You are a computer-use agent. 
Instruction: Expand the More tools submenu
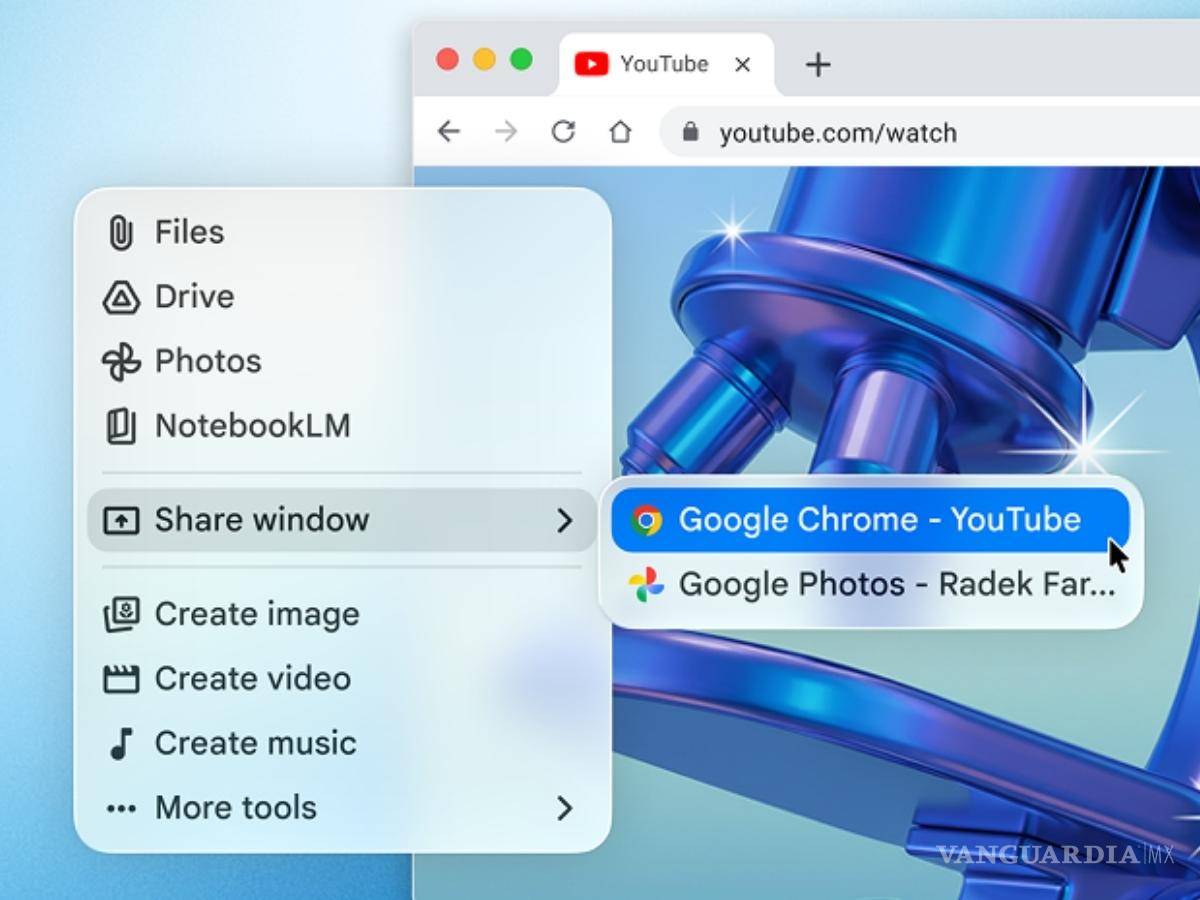pyautogui.click(x=566, y=807)
